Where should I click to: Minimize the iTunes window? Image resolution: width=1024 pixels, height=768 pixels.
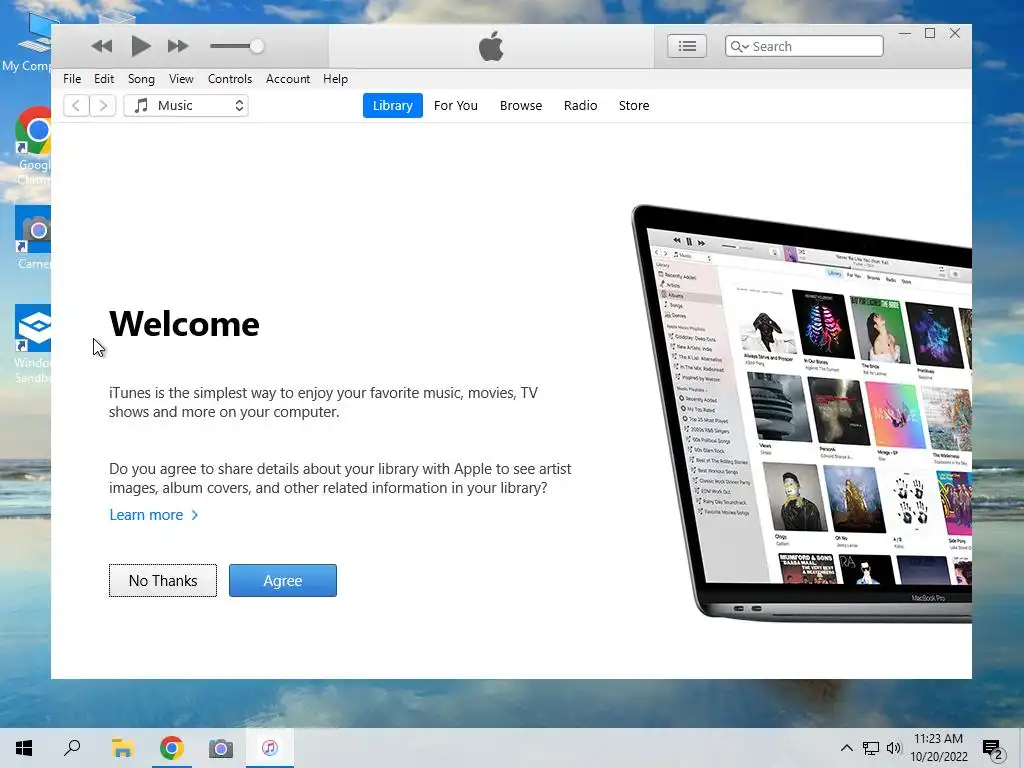point(904,33)
